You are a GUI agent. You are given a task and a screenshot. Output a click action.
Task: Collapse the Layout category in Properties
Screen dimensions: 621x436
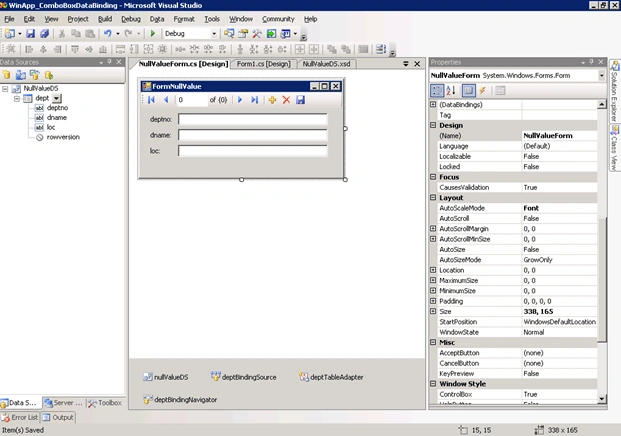(x=433, y=198)
